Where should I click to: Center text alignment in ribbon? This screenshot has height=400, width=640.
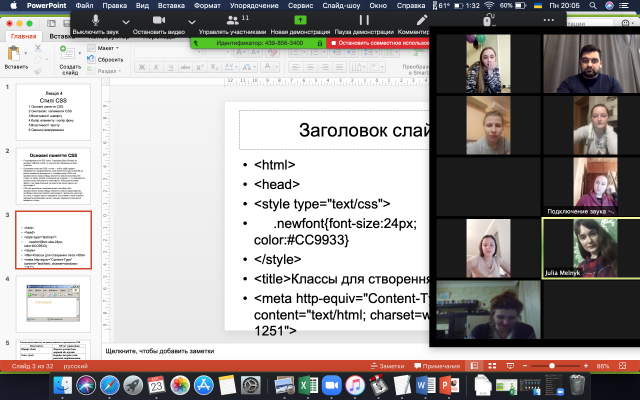tap(310, 67)
